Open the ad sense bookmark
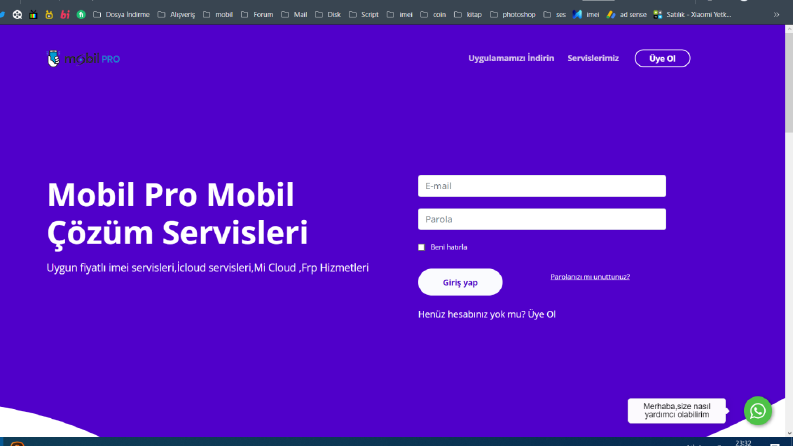Image resolution: width=793 pixels, height=446 pixels. click(x=627, y=15)
